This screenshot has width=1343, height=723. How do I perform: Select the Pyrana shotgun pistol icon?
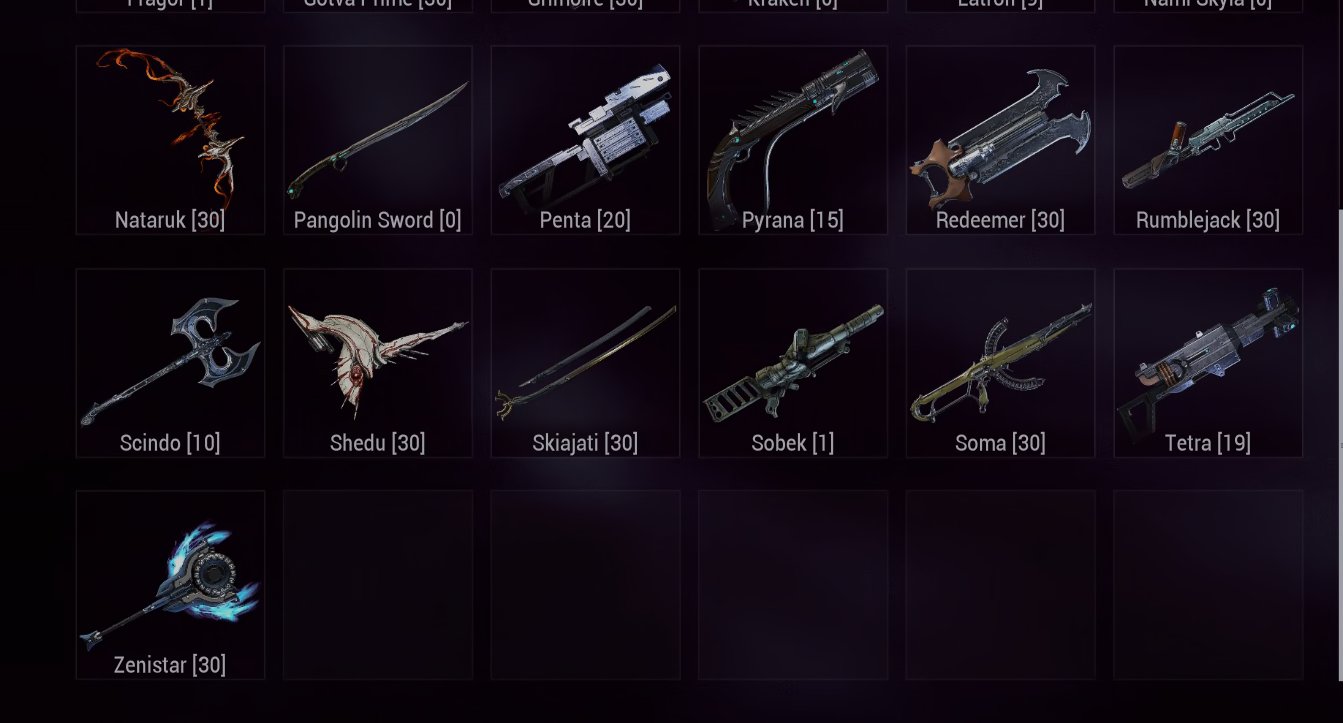coord(793,128)
